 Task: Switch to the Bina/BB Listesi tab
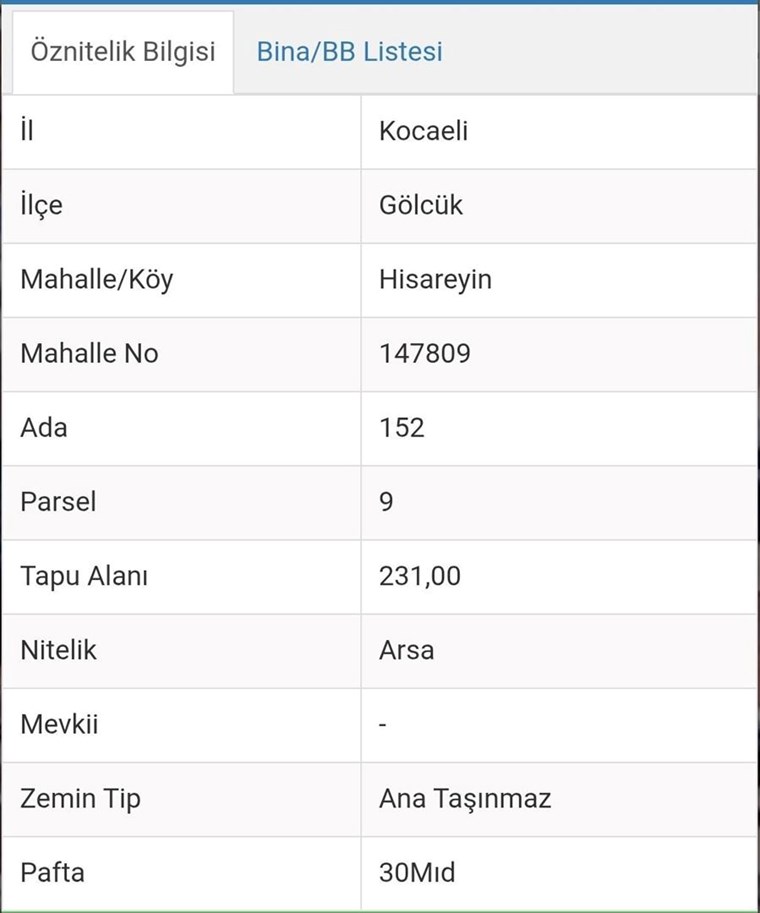tap(349, 52)
